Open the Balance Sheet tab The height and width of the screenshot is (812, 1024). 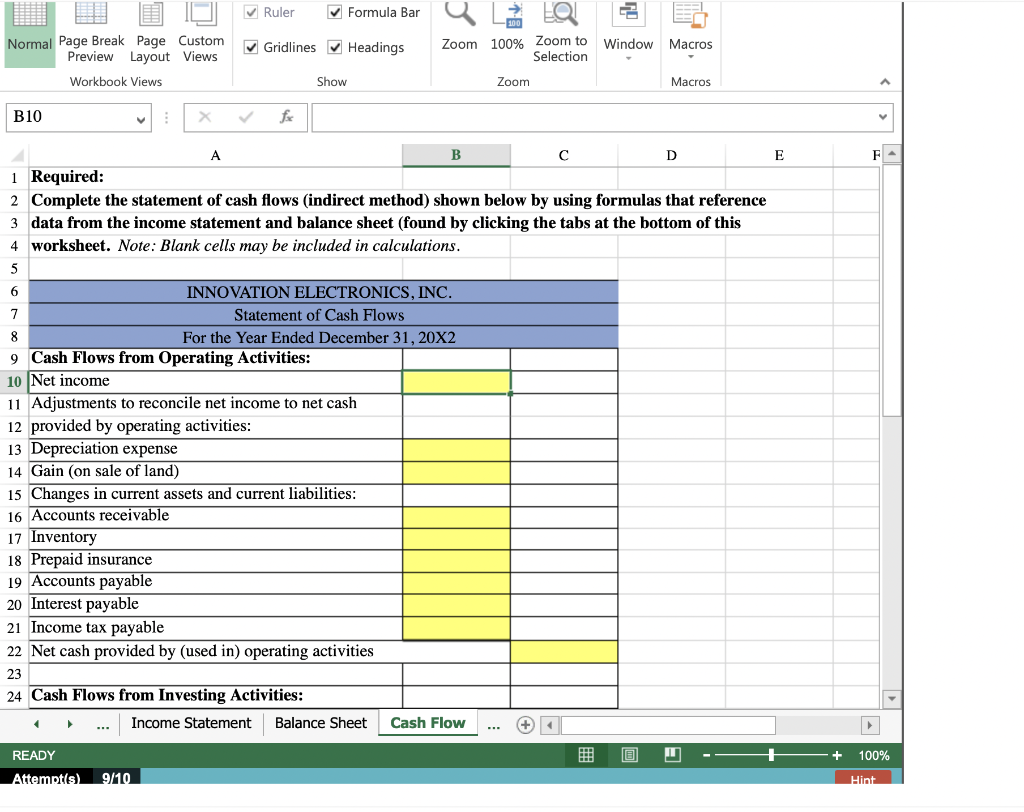pyautogui.click(x=321, y=723)
